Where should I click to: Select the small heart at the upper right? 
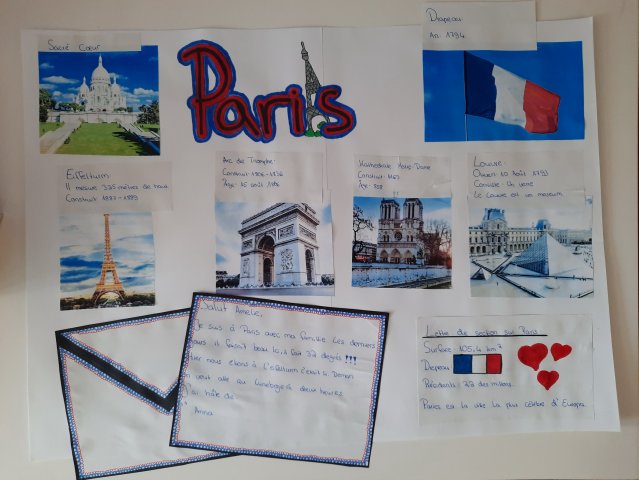561,351
